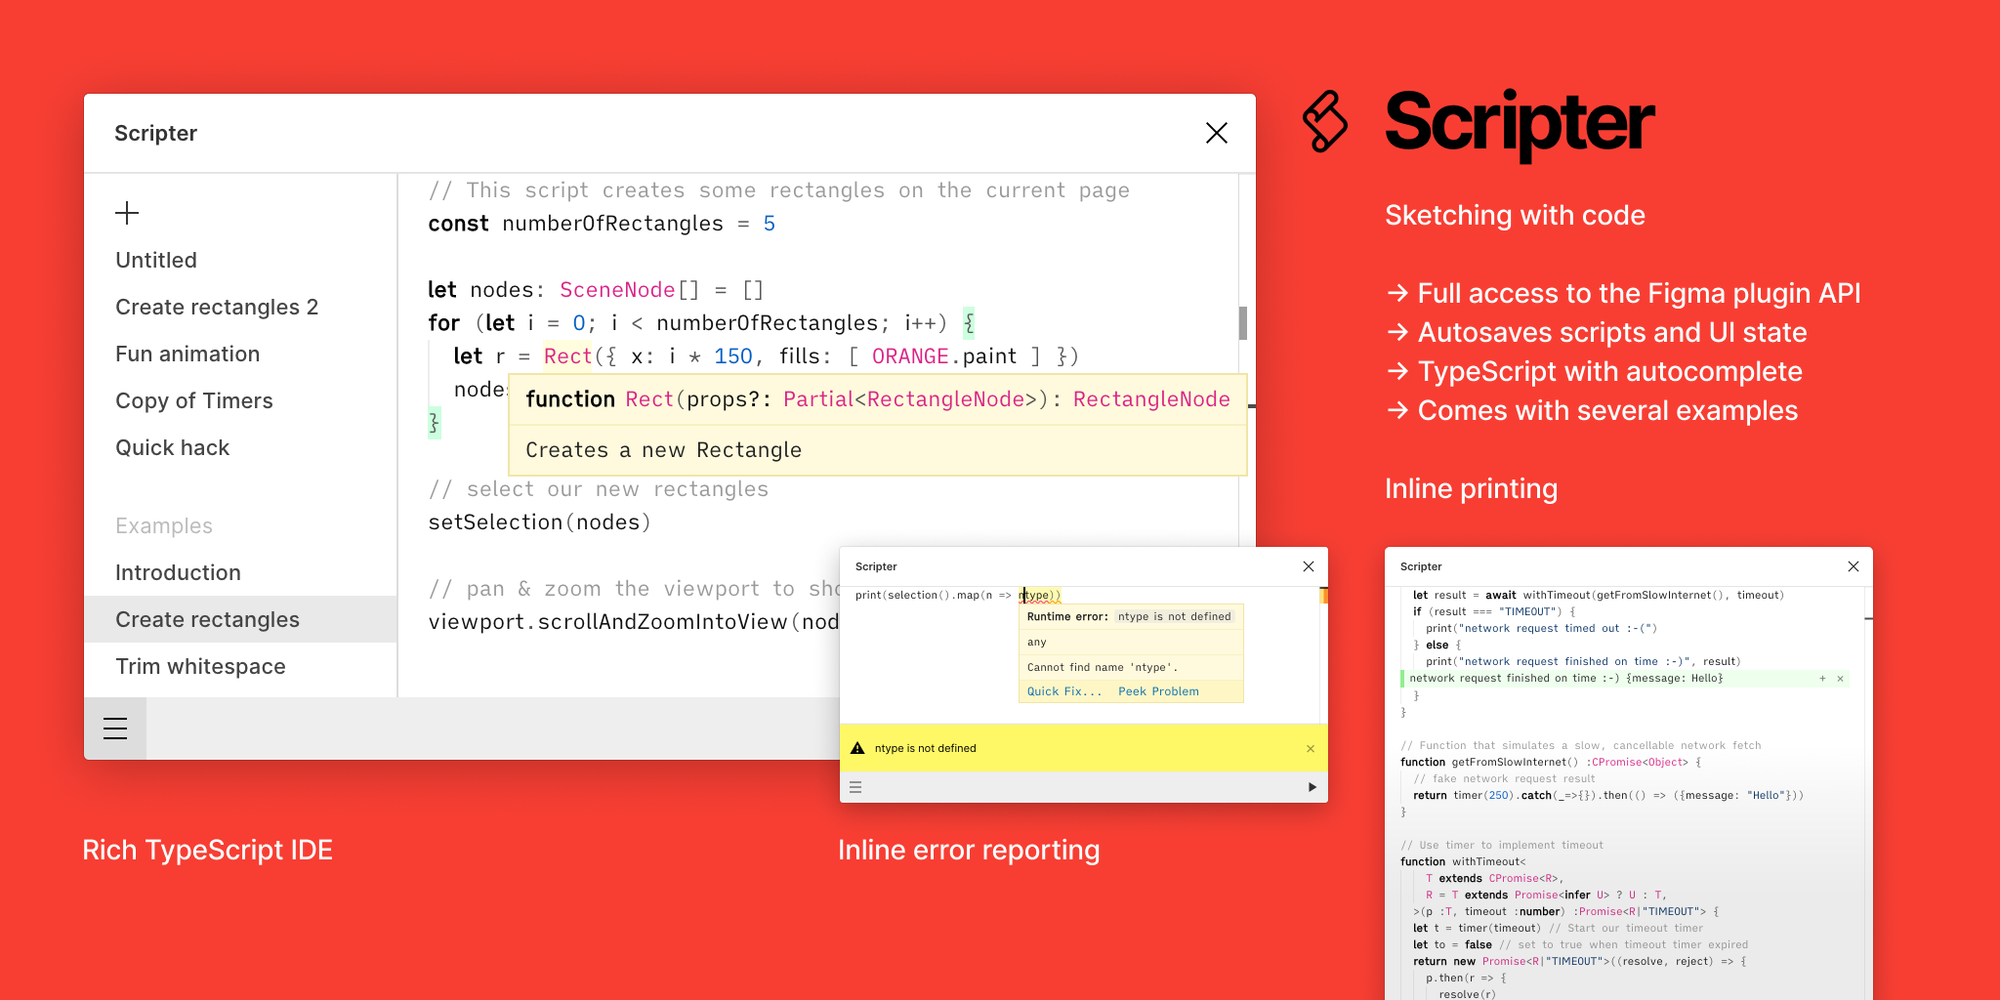The width and height of the screenshot is (2000, 1000).
Task: Open 'Create rectangles 2' from the sidebar
Action: [217, 307]
